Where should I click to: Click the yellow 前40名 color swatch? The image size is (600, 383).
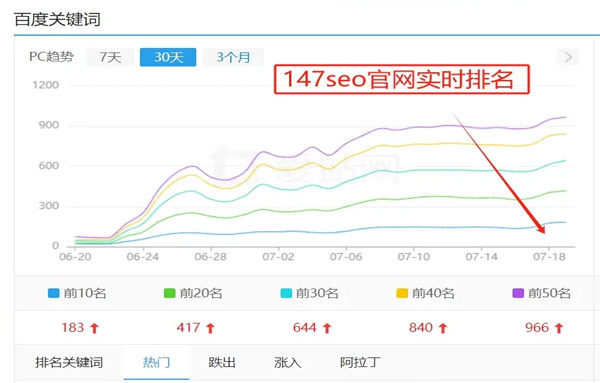(x=402, y=293)
